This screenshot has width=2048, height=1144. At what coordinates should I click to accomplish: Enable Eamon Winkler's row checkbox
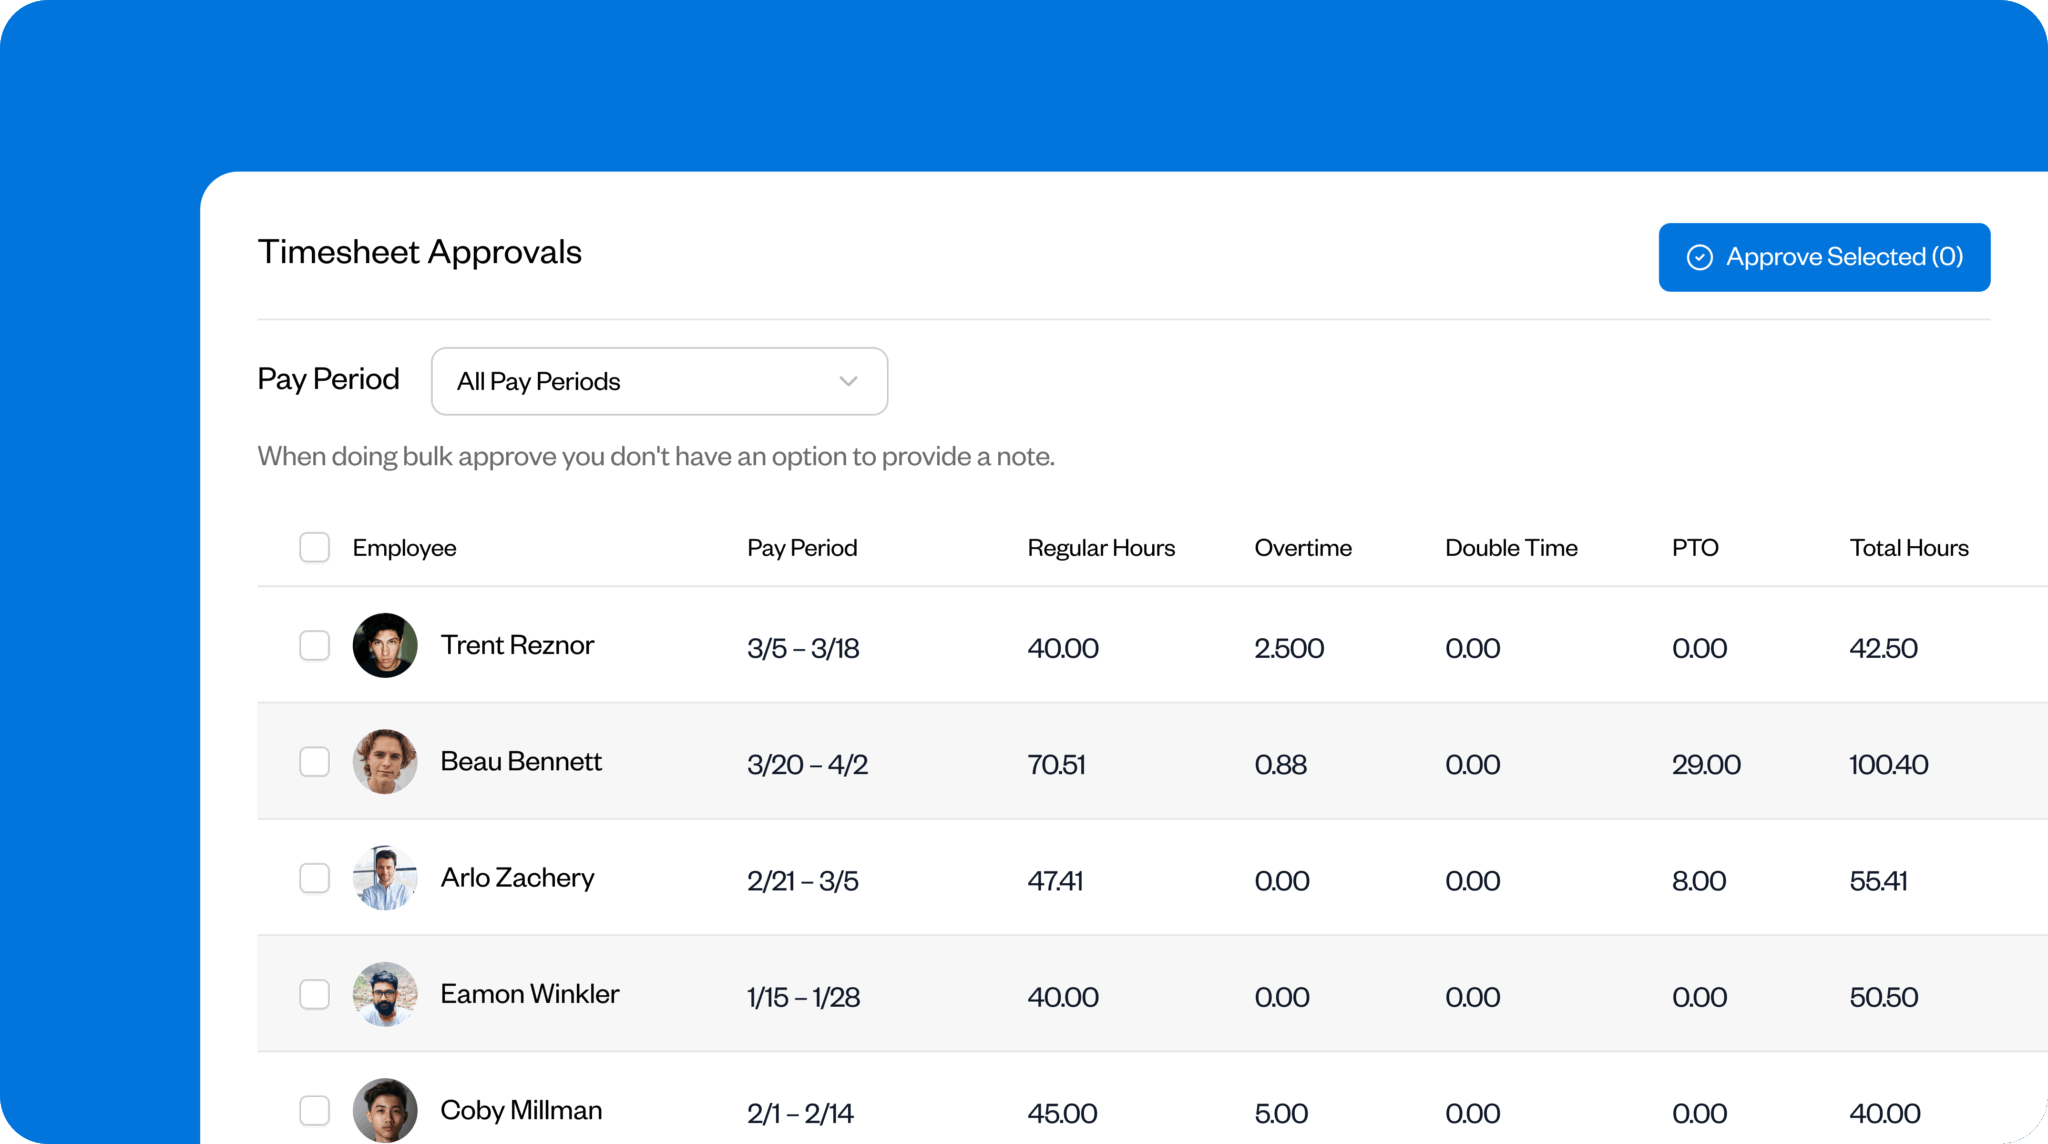314,993
